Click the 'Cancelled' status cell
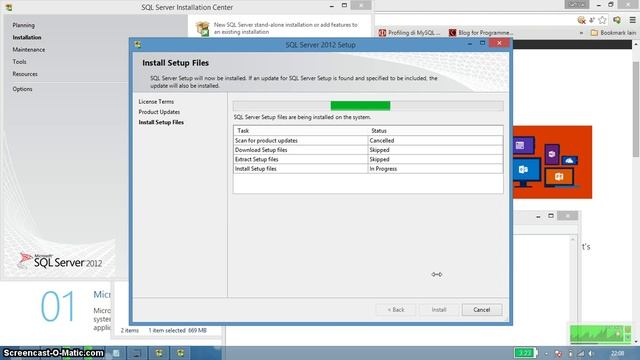 436,140
